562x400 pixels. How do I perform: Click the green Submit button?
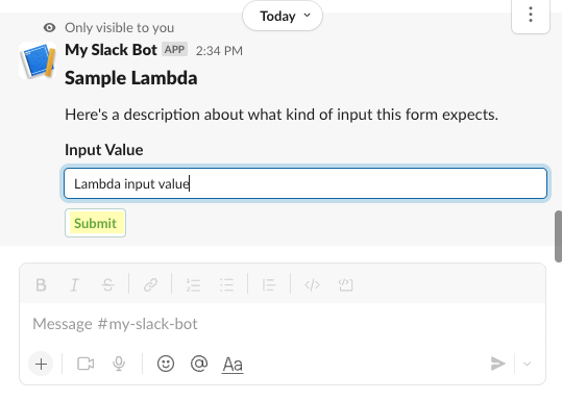95,223
